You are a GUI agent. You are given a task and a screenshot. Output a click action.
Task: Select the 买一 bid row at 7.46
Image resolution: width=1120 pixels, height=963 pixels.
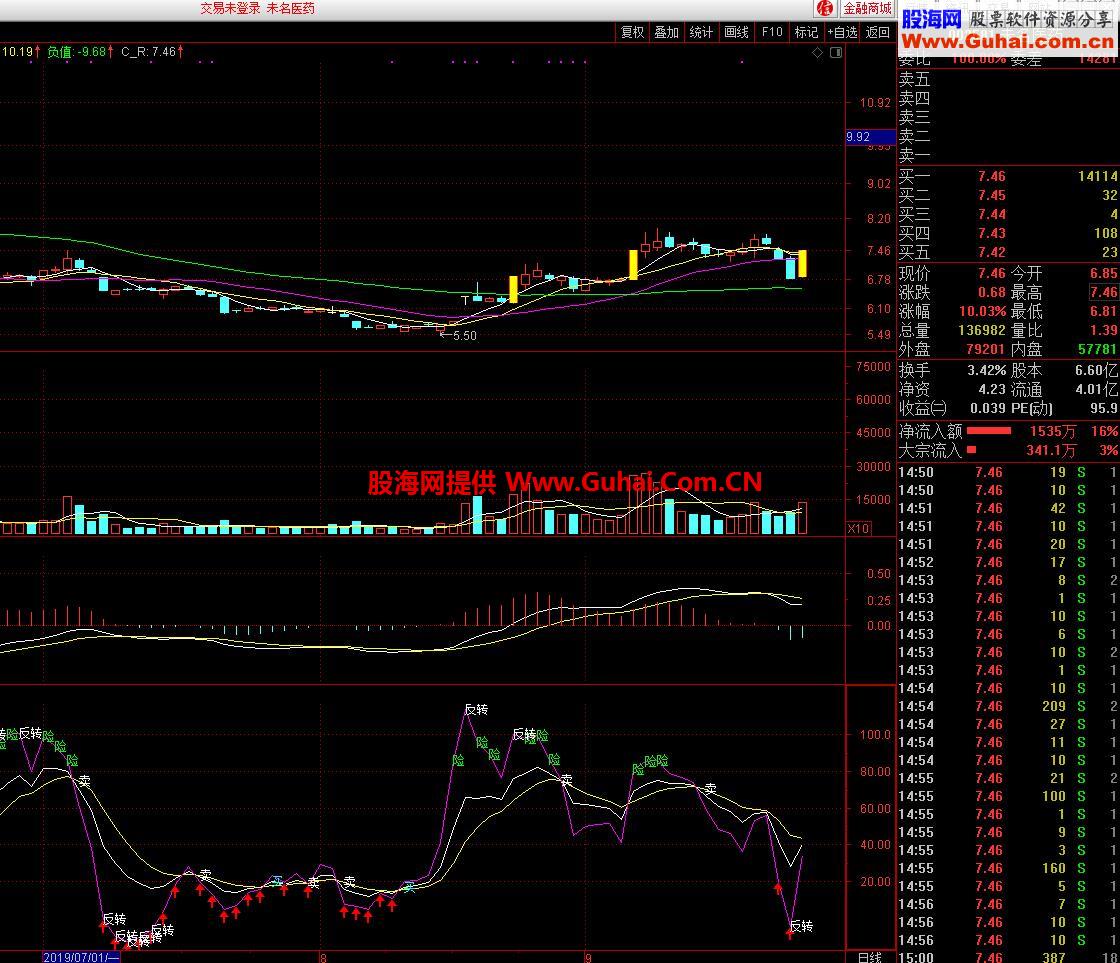pos(1008,176)
